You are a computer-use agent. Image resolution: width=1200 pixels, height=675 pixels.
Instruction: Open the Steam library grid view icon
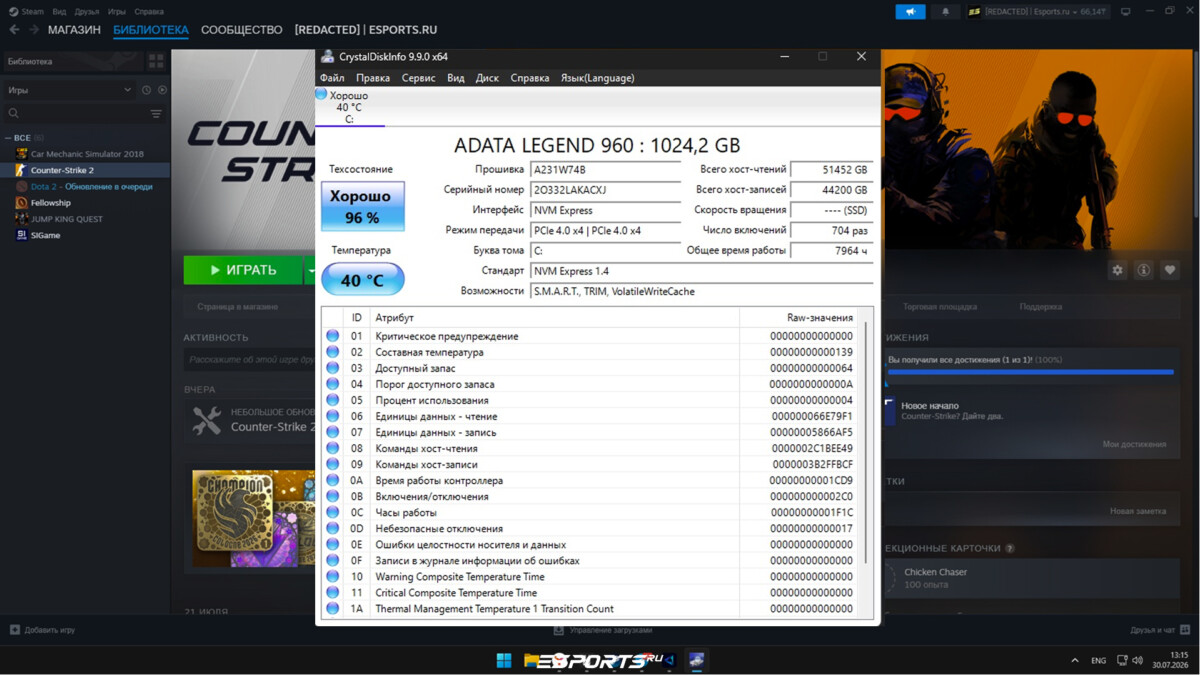coord(156,61)
